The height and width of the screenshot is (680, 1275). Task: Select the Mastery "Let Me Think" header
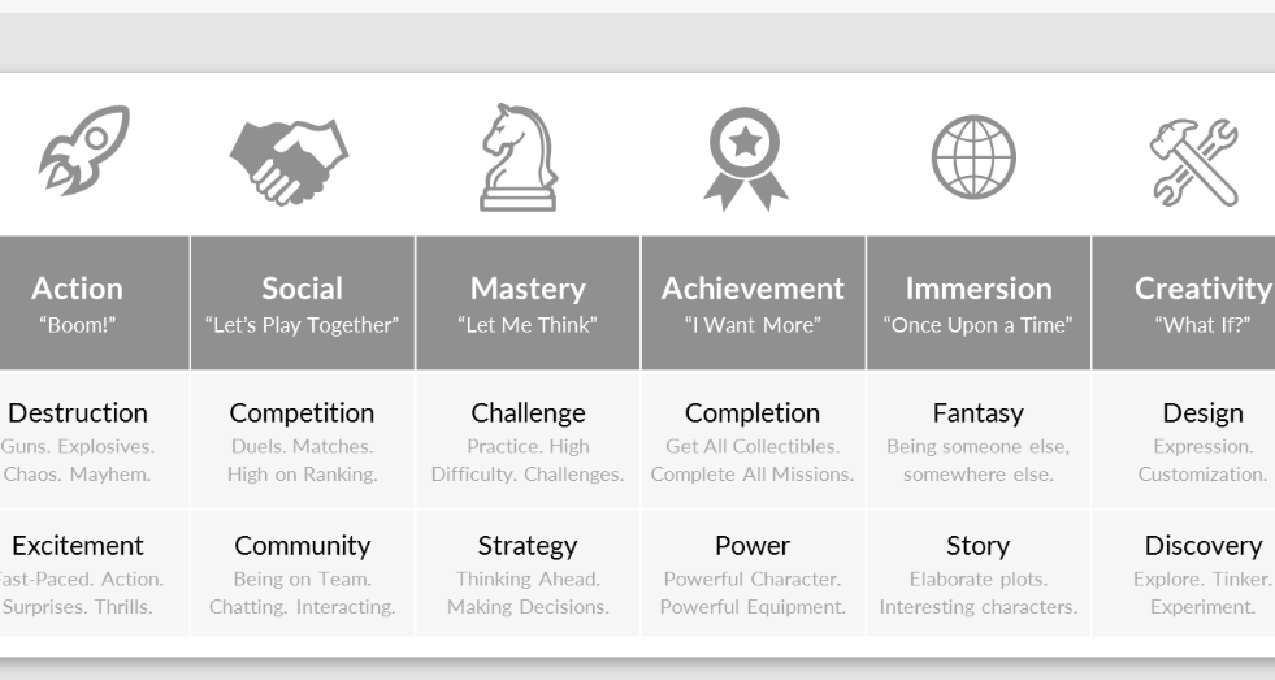528,303
